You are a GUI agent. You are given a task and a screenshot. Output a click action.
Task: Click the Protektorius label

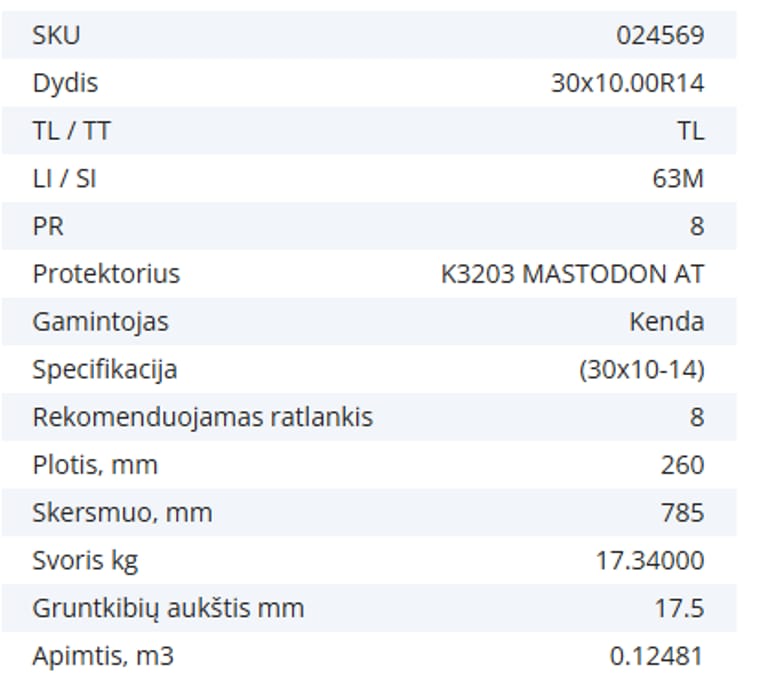coord(106,274)
